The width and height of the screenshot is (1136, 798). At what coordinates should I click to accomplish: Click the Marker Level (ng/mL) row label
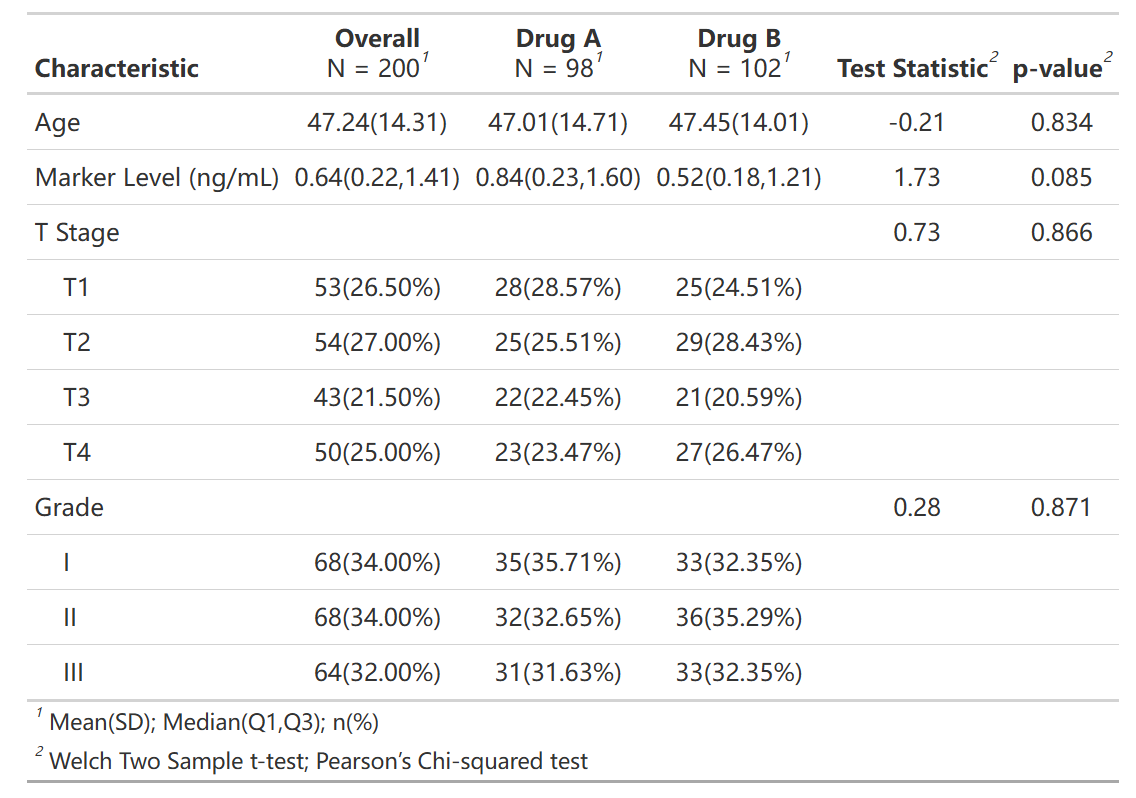click(x=156, y=178)
